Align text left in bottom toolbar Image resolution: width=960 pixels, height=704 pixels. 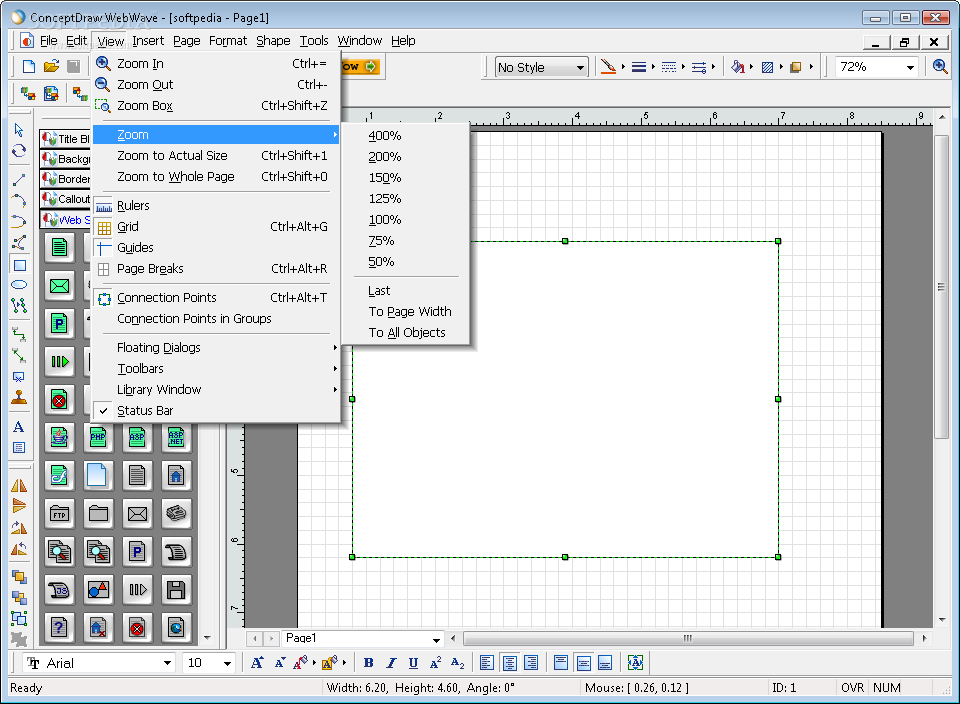pos(487,663)
